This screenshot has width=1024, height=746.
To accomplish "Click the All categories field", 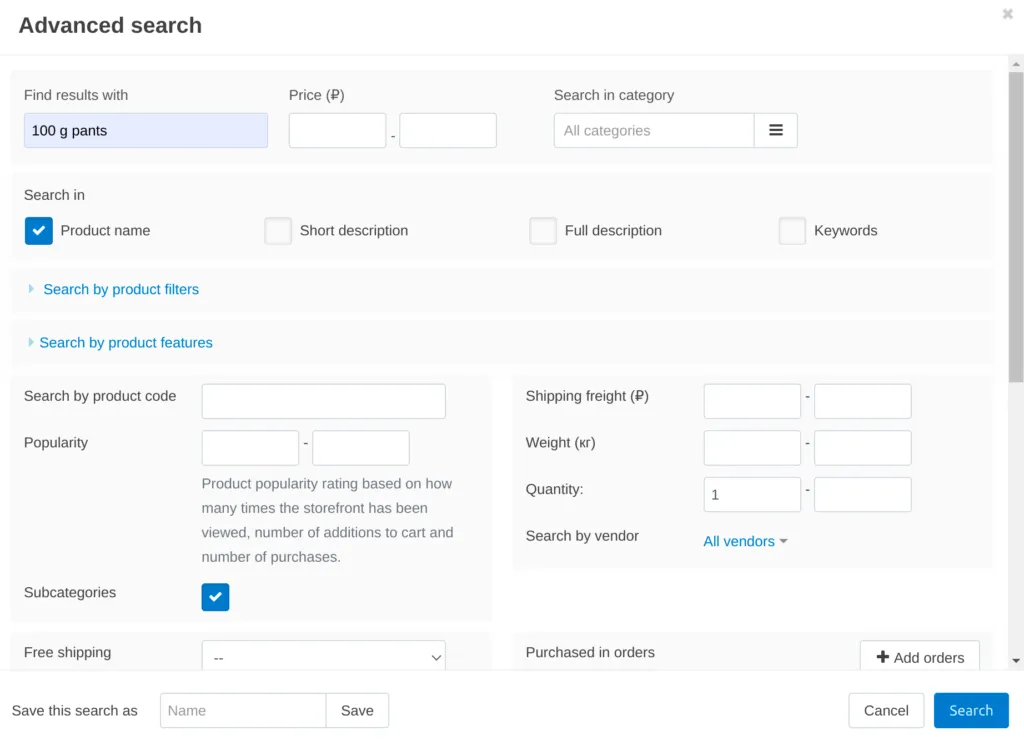I will 654,130.
